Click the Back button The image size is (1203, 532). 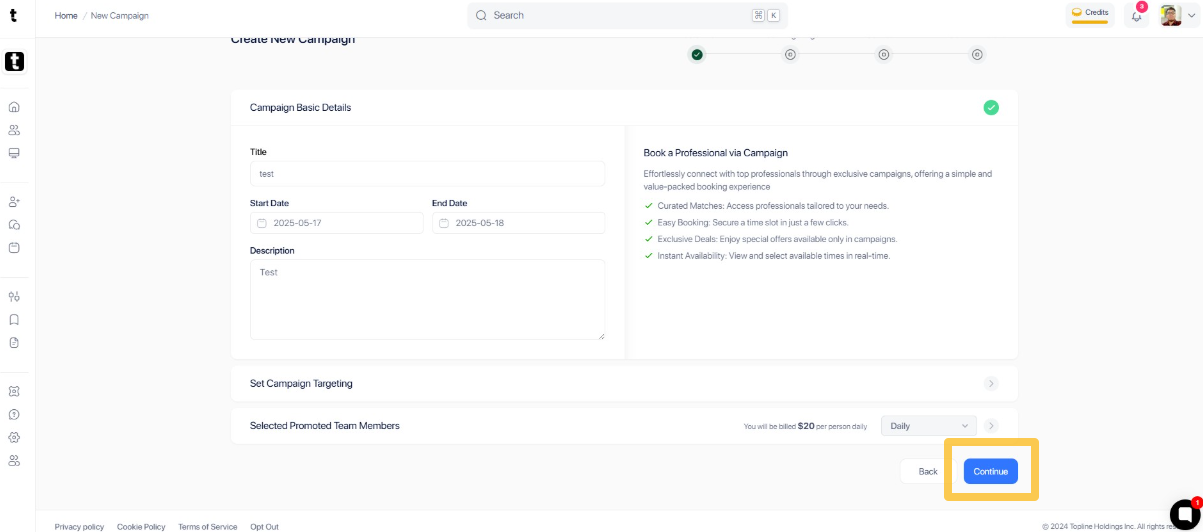(x=928, y=471)
